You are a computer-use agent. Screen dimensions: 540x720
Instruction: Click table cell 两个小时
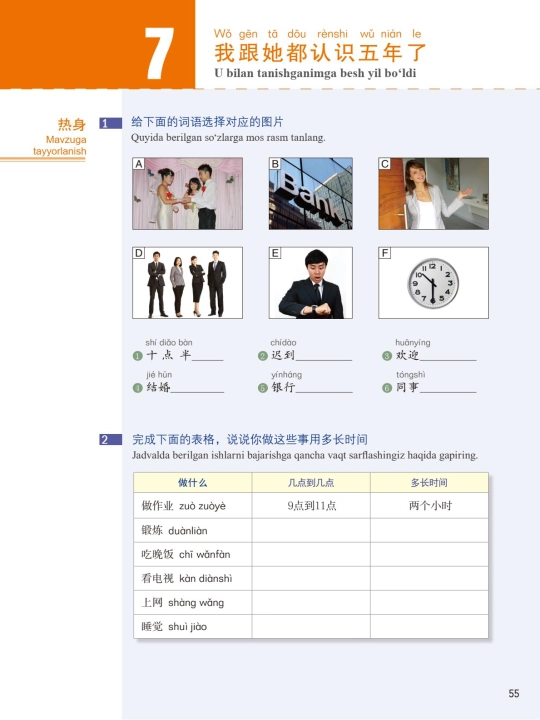pos(429,506)
